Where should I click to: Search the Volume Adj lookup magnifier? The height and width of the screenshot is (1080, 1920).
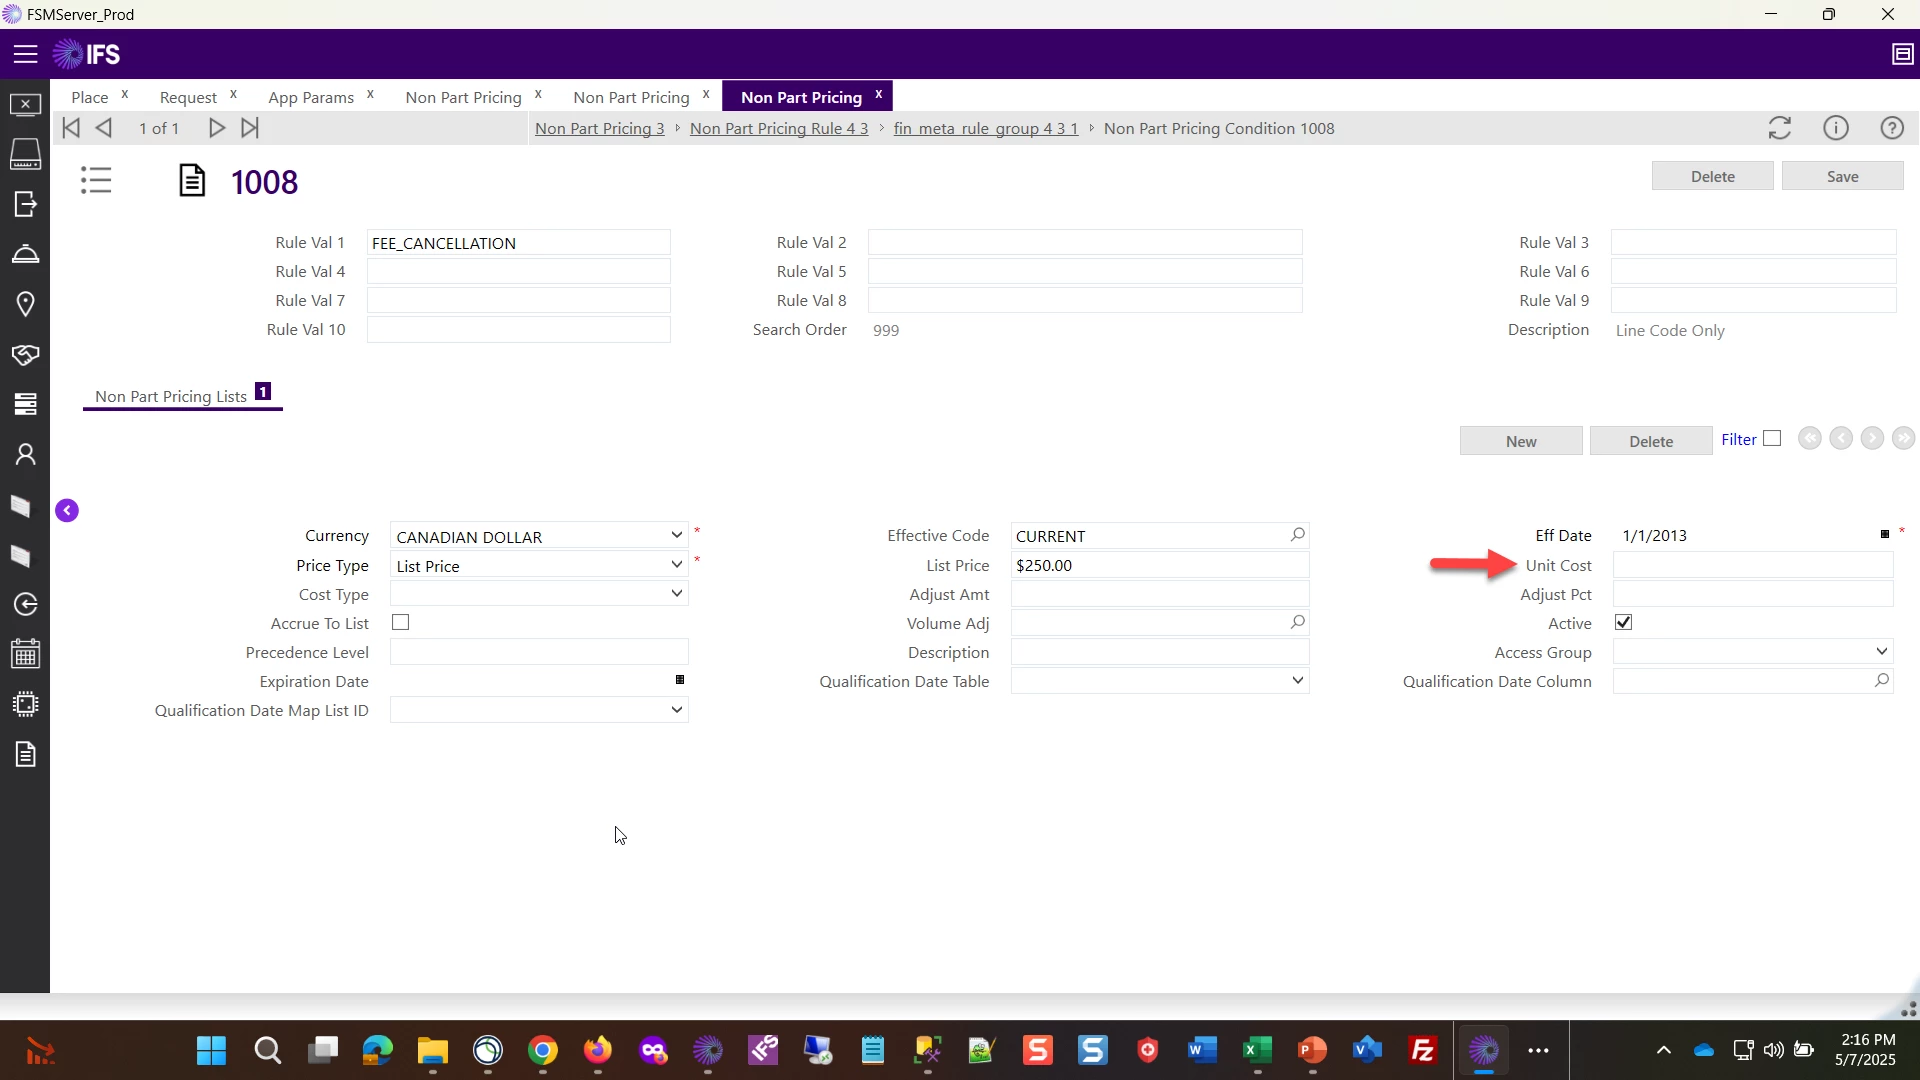click(1297, 623)
